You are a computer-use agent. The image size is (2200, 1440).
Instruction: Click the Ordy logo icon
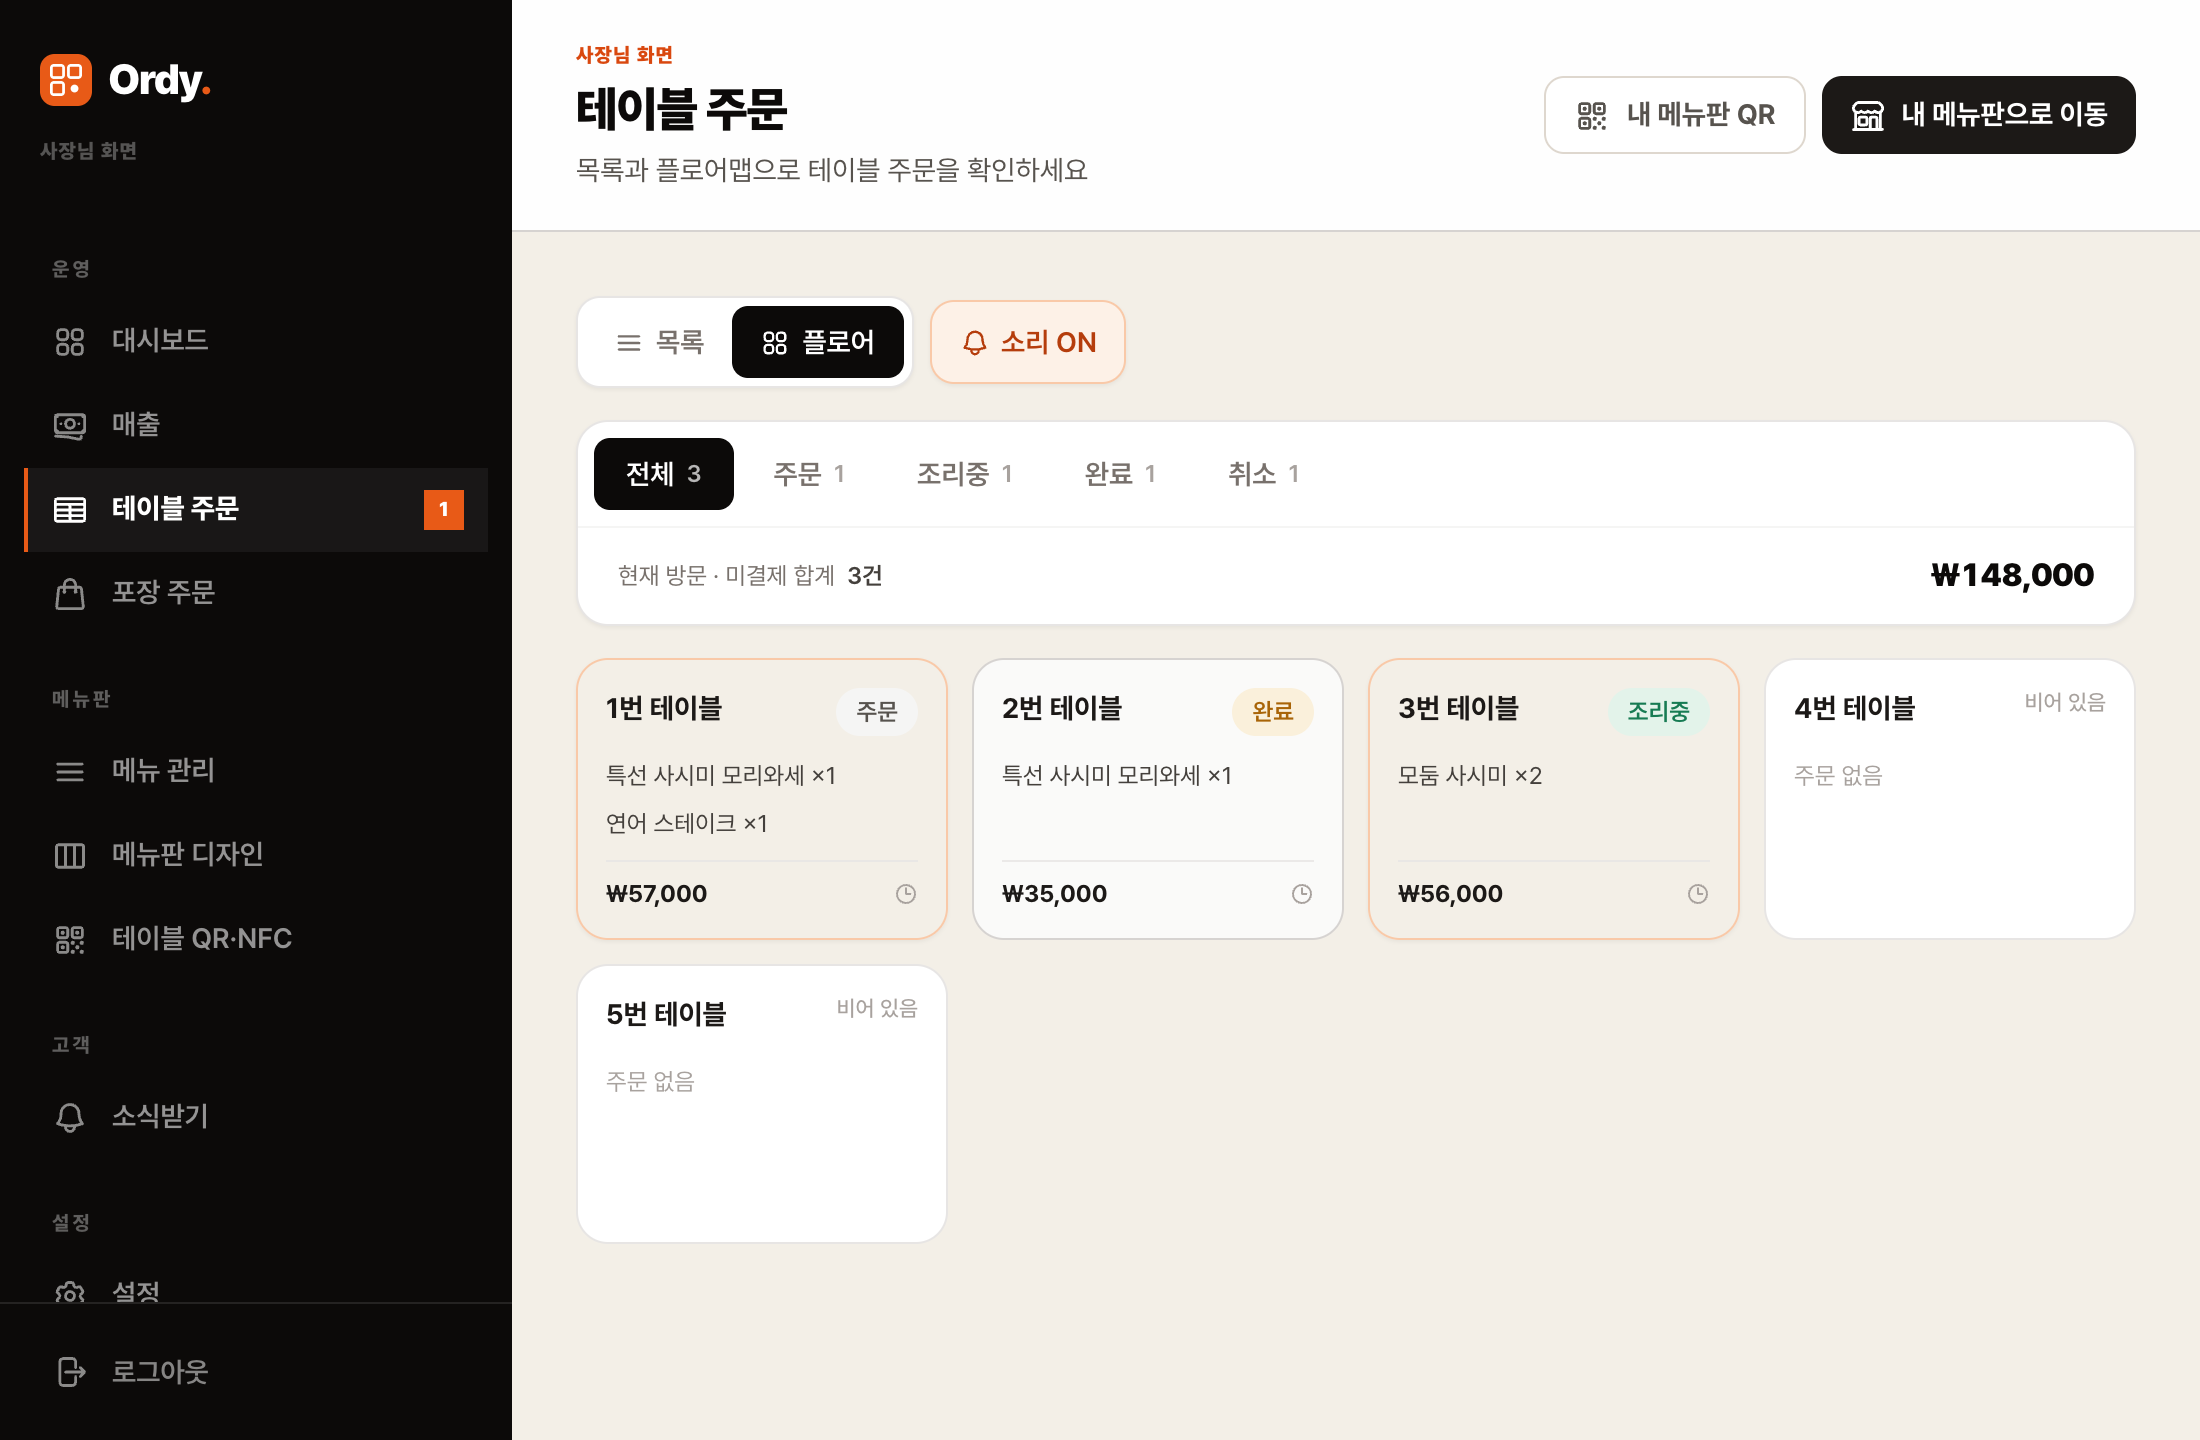(66, 80)
